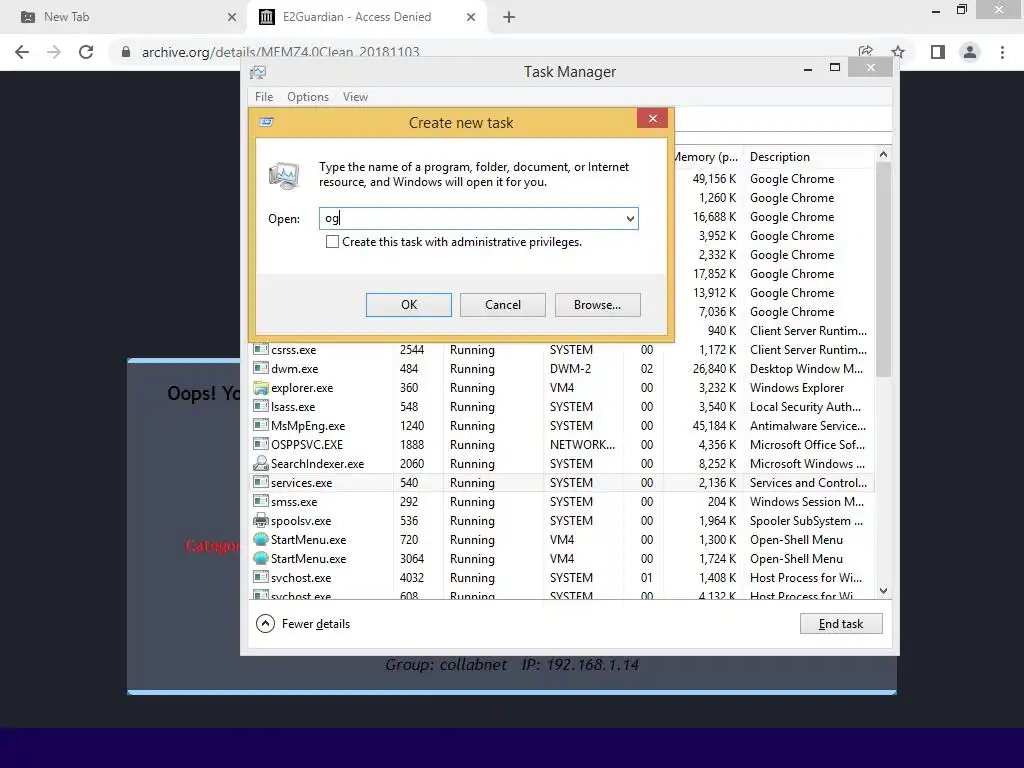The width and height of the screenshot is (1024, 768).
Task: Close the E2Guardian Access Denied tab
Action: pyautogui.click(x=471, y=17)
